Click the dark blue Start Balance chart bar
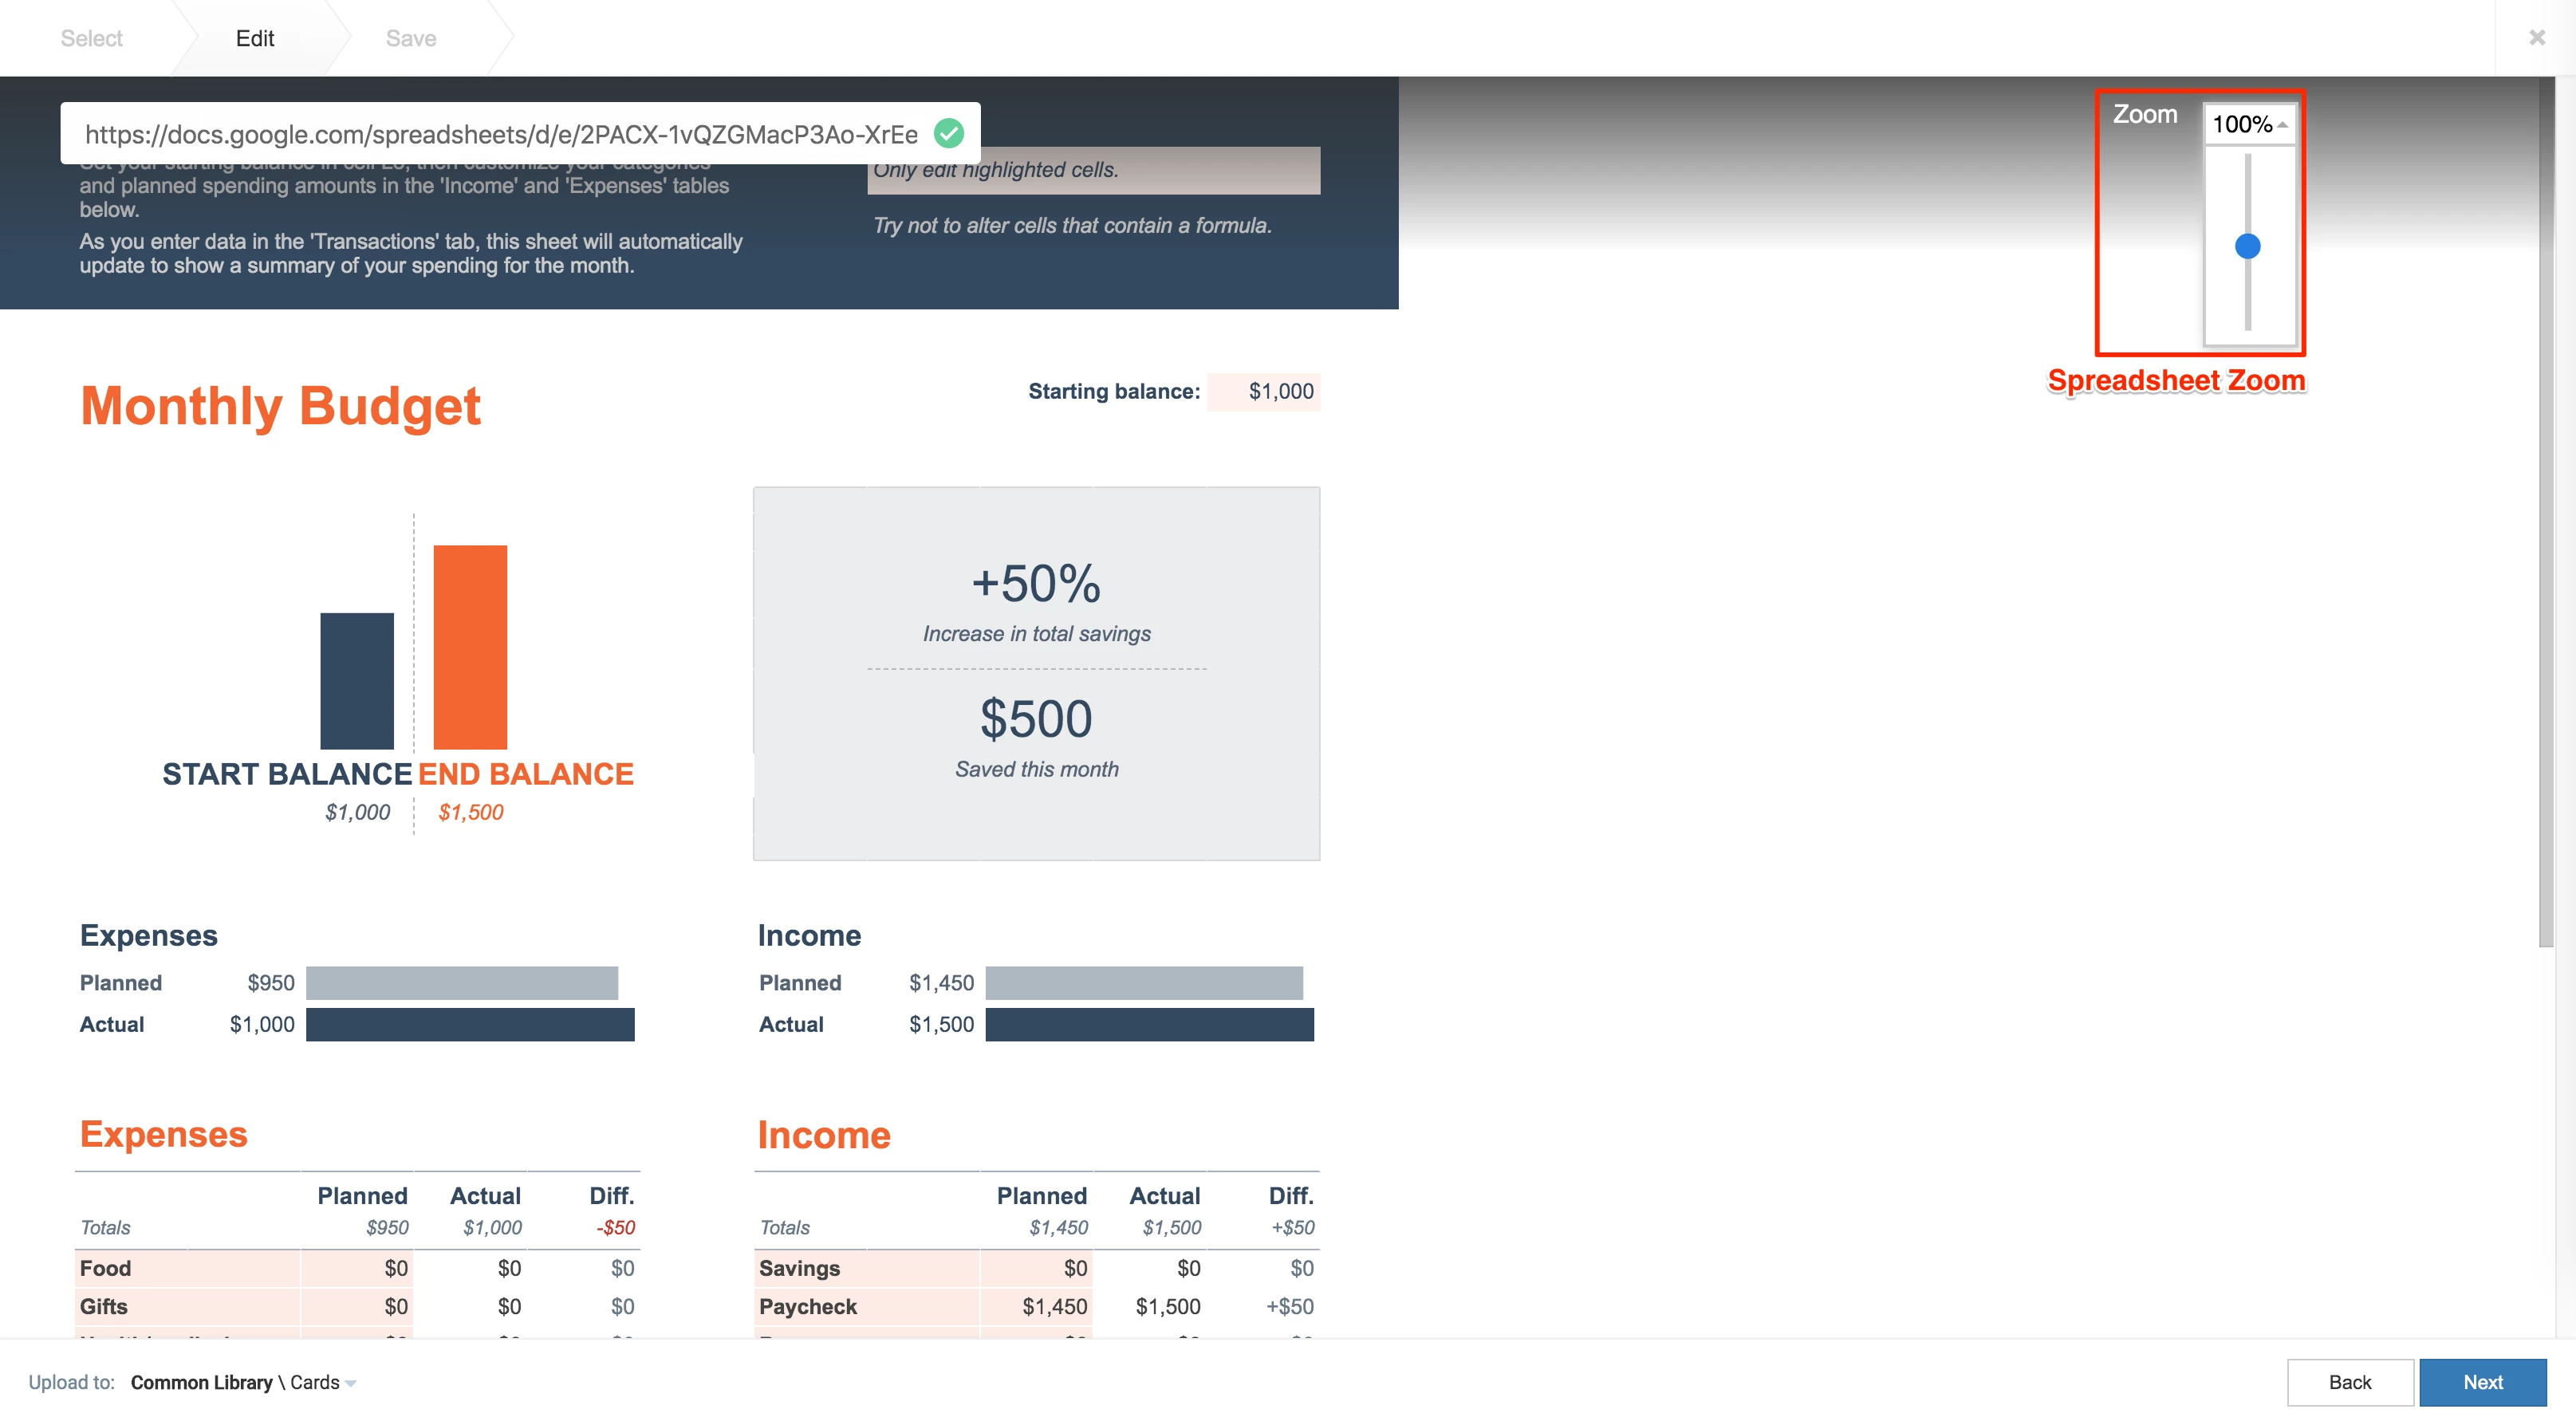 357,680
